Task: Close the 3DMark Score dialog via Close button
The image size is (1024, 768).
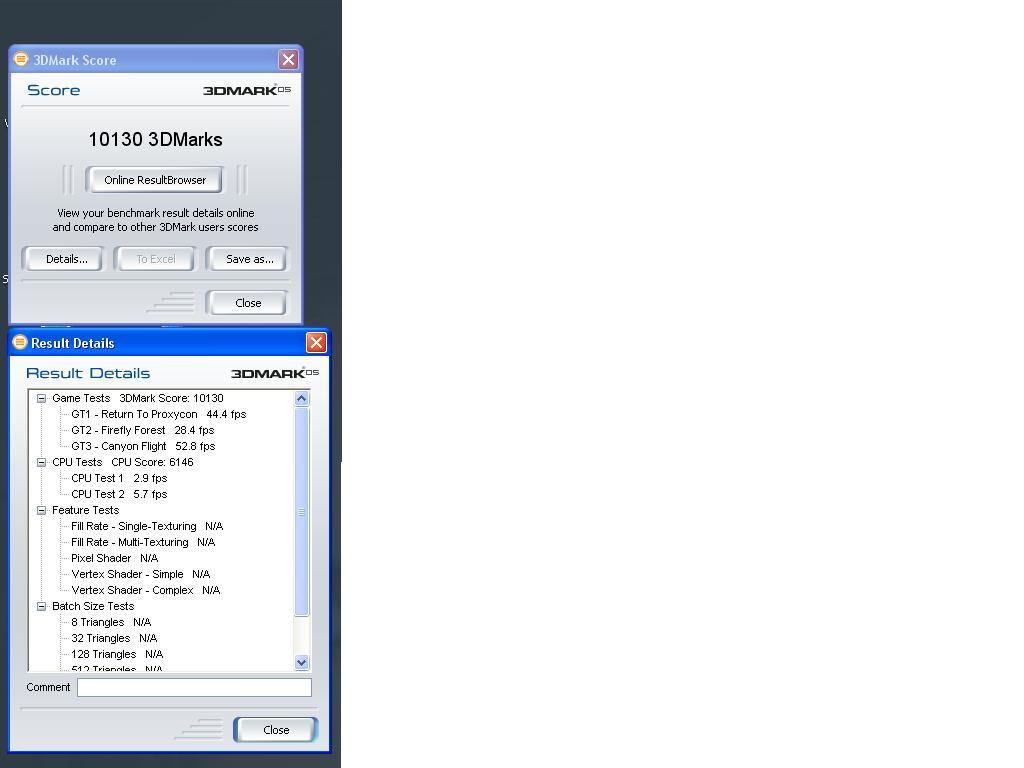Action: point(246,302)
